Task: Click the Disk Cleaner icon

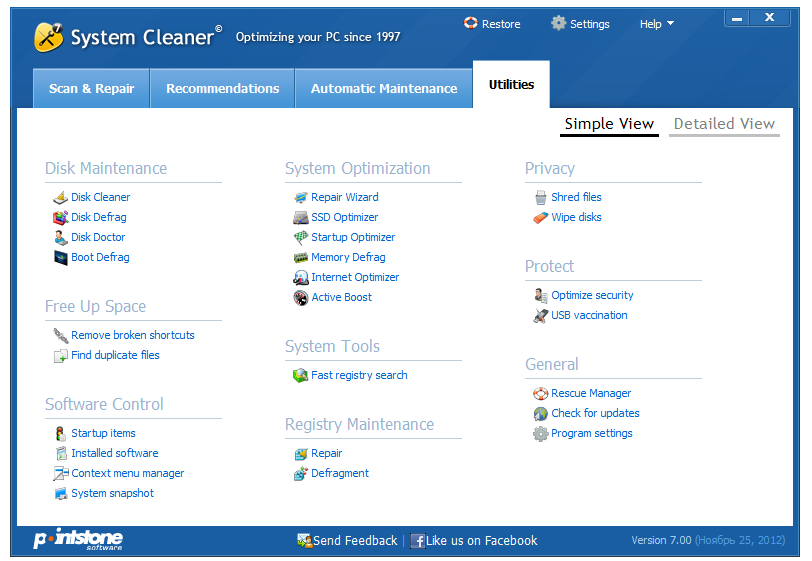Action: [61, 197]
